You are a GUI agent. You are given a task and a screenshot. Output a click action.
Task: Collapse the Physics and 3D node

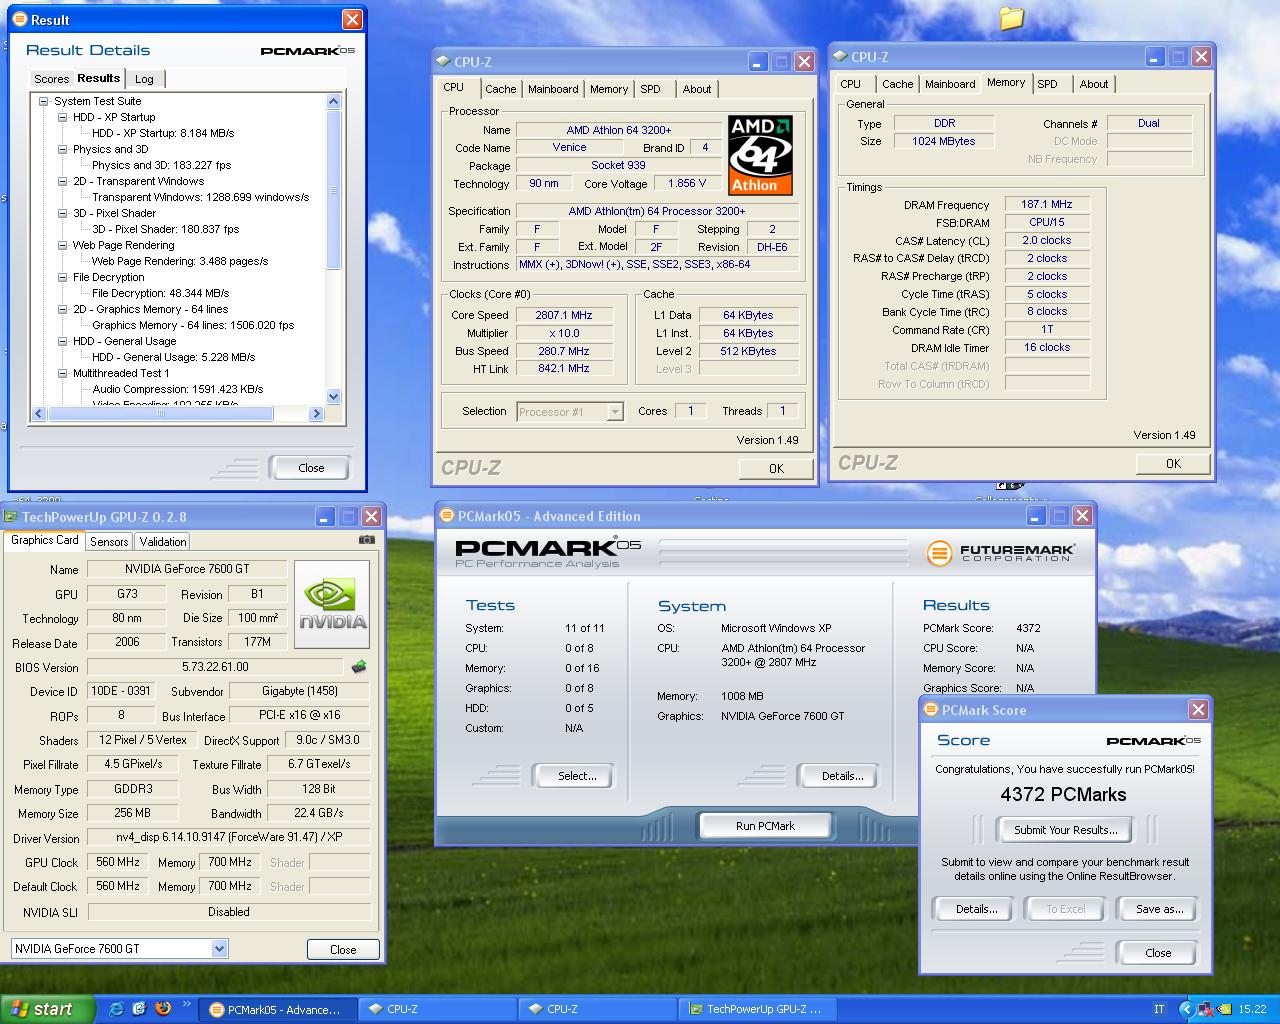(x=63, y=149)
